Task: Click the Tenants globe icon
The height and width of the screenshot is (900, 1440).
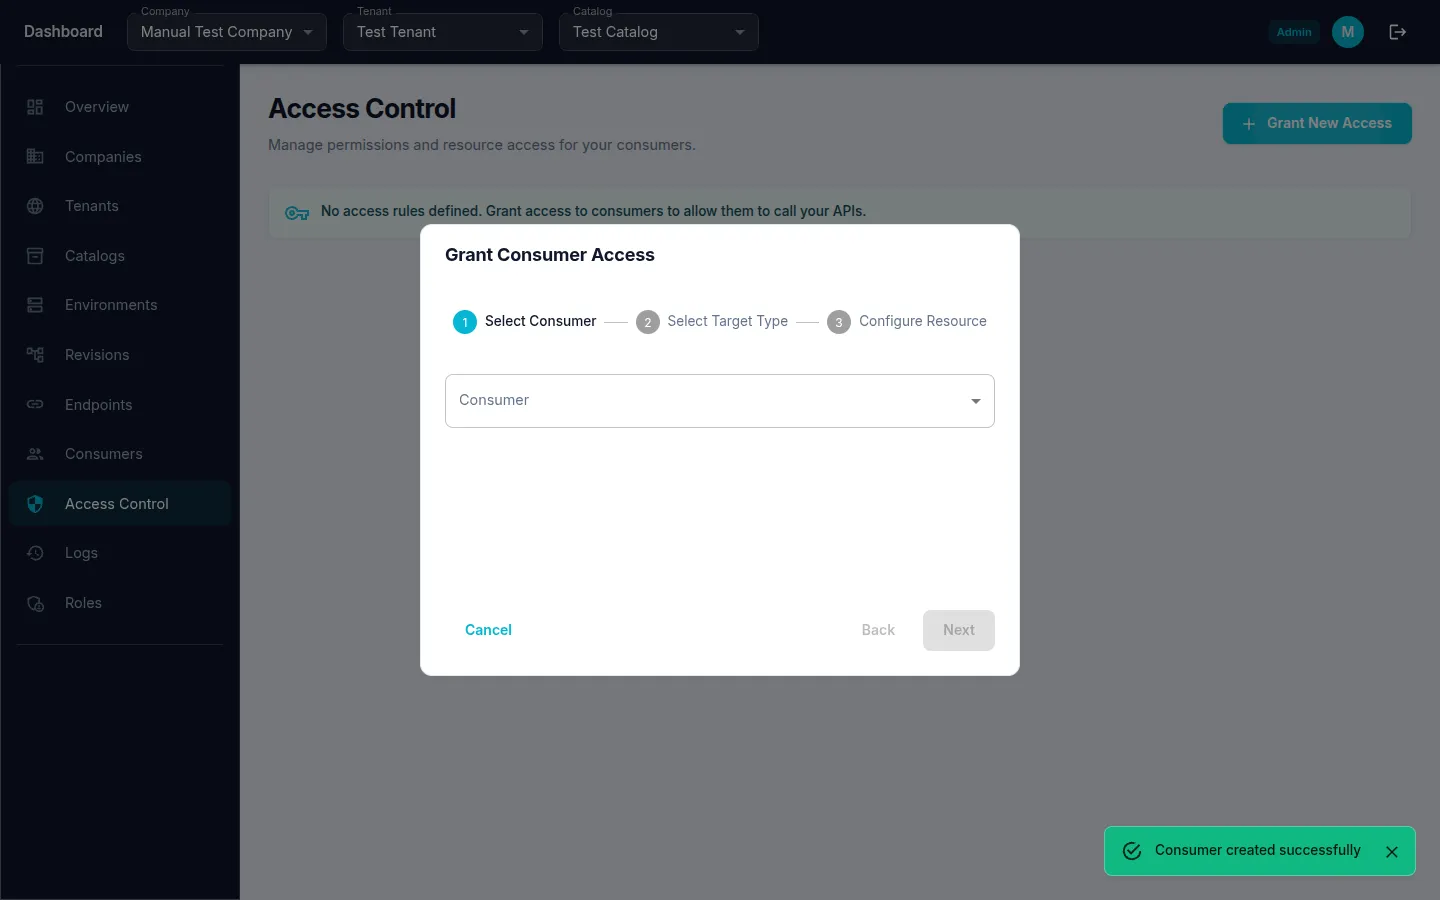Action: click(x=35, y=206)
